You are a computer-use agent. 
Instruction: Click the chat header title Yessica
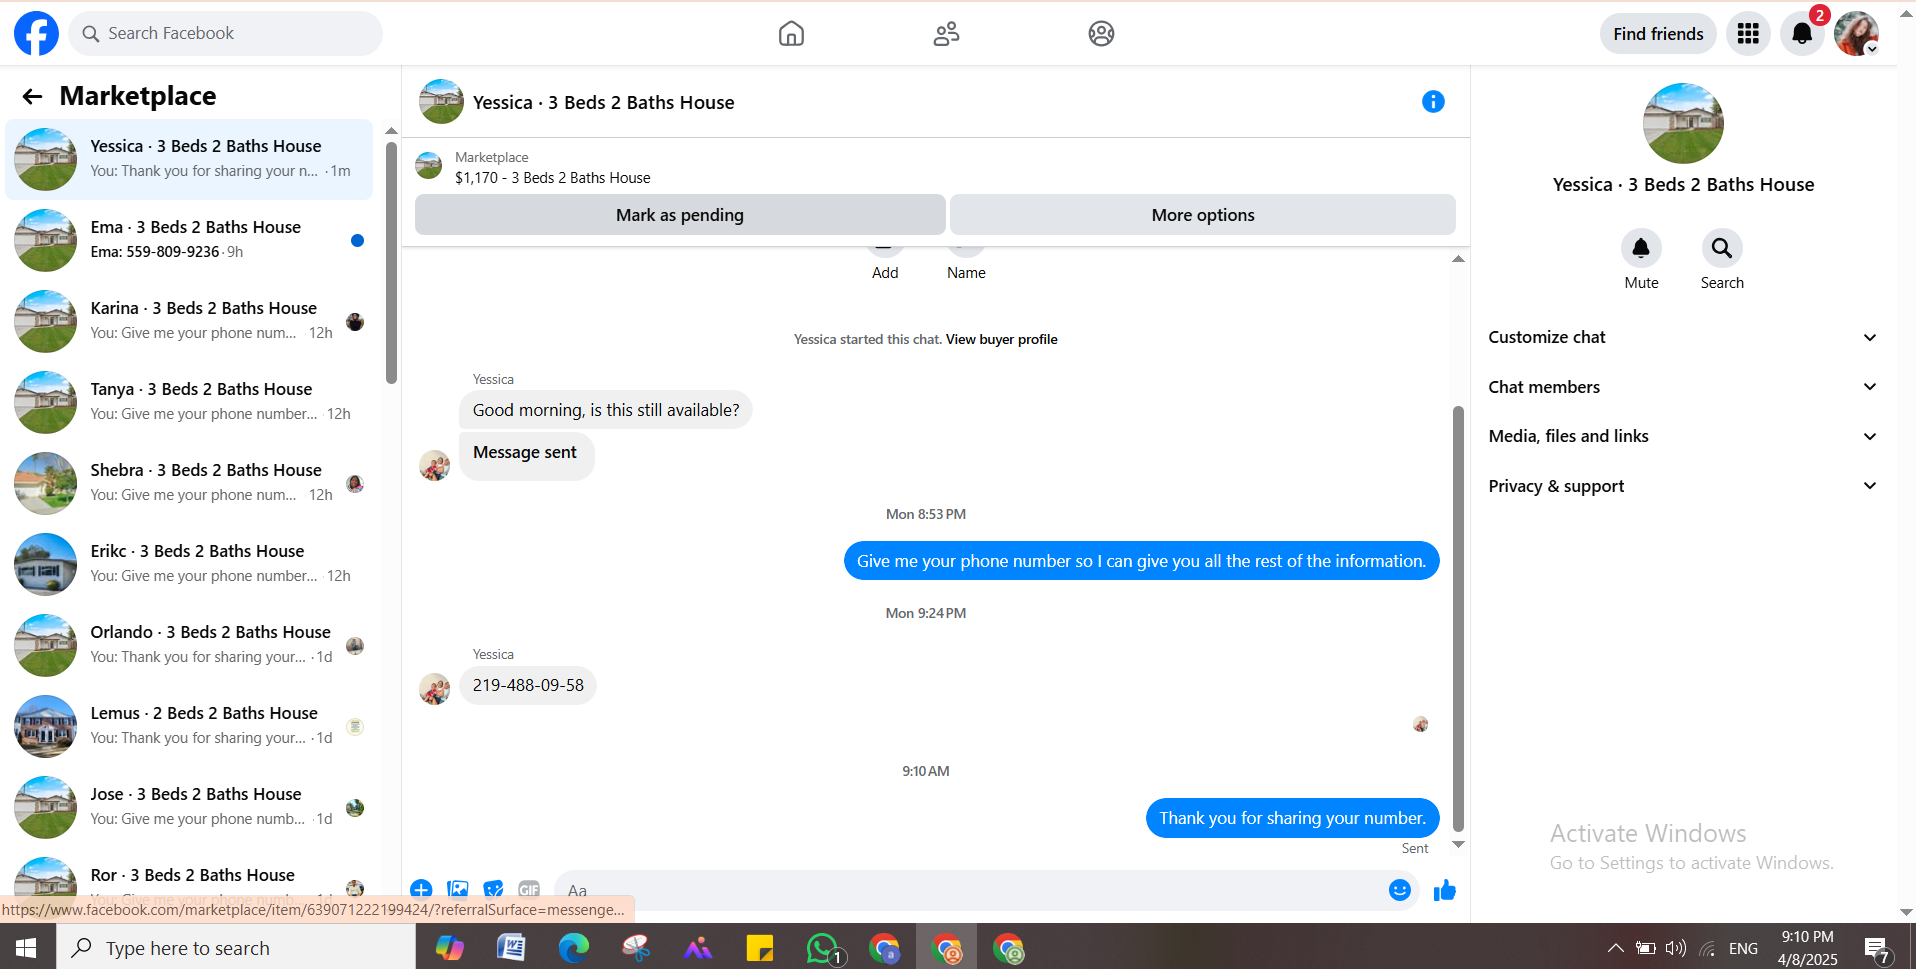coord(603,102)
